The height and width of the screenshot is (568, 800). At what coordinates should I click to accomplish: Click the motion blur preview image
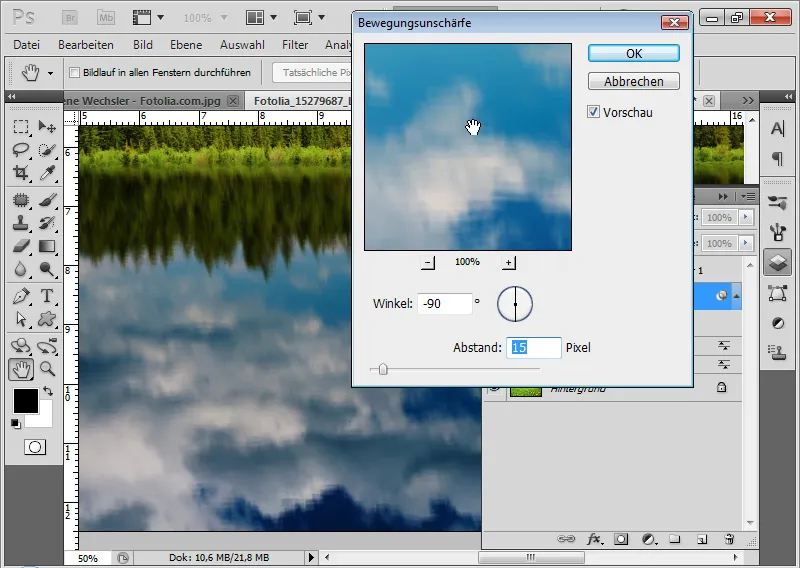pos(468,147)
